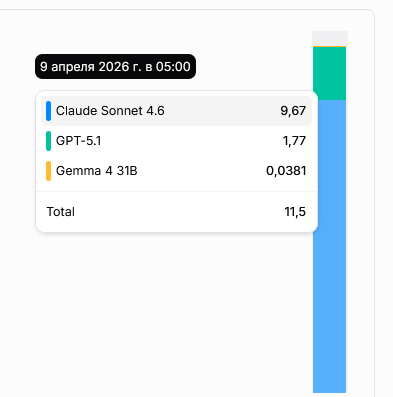Image resolution: width=393 pixels, height=397 pixels.
Task: Click the yellow Gemma 4 31B color marker
Action: point(48,171)
